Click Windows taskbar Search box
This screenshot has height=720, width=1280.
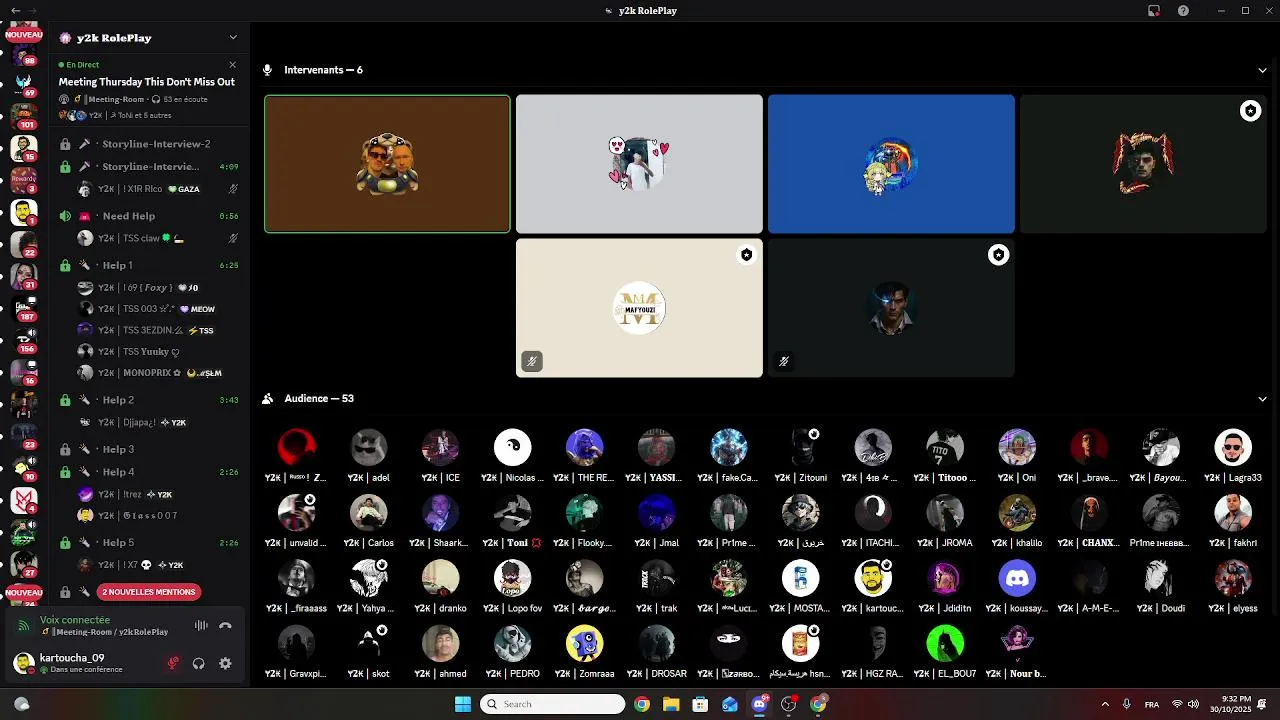coord(552,704)
